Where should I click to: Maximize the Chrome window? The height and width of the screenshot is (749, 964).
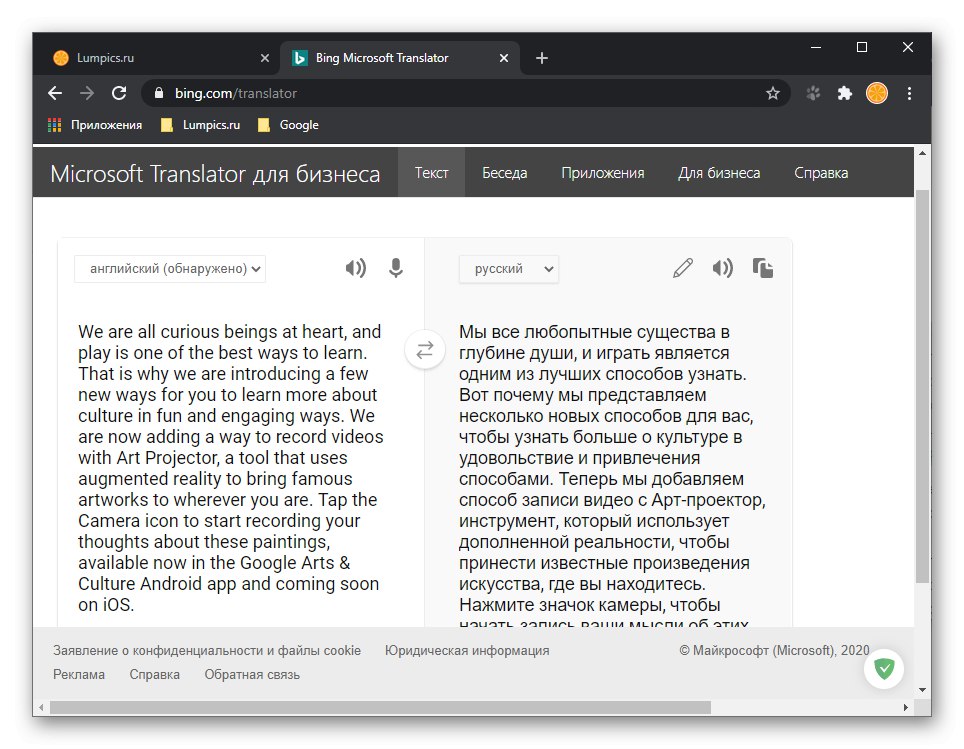[x=862, y=47]
